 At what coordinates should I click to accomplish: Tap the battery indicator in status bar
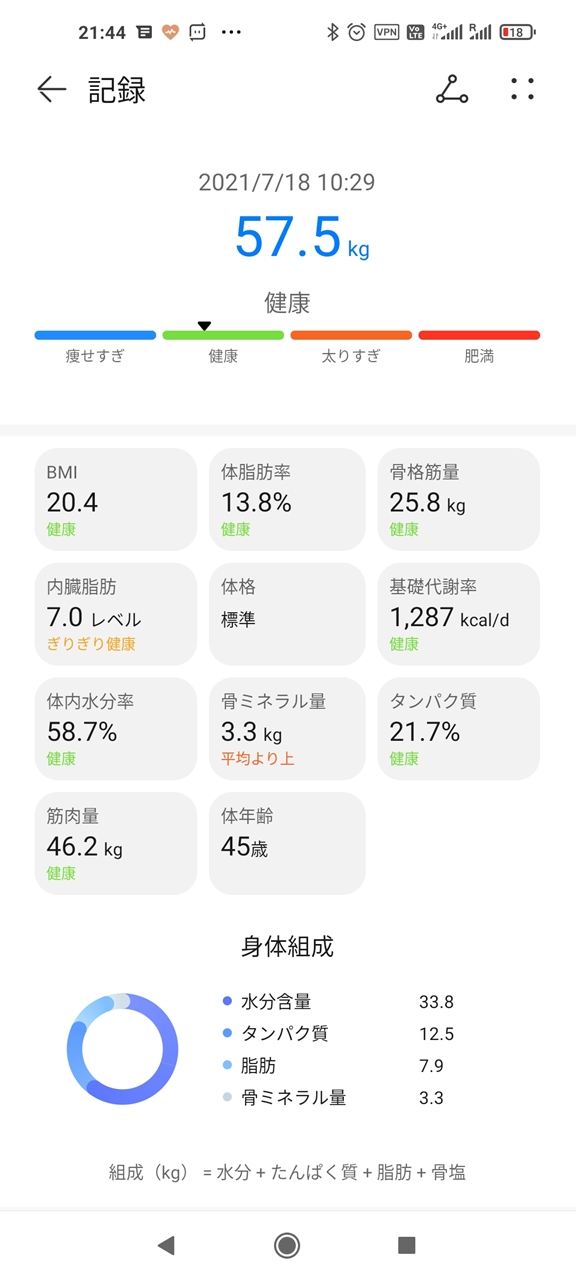517,32
